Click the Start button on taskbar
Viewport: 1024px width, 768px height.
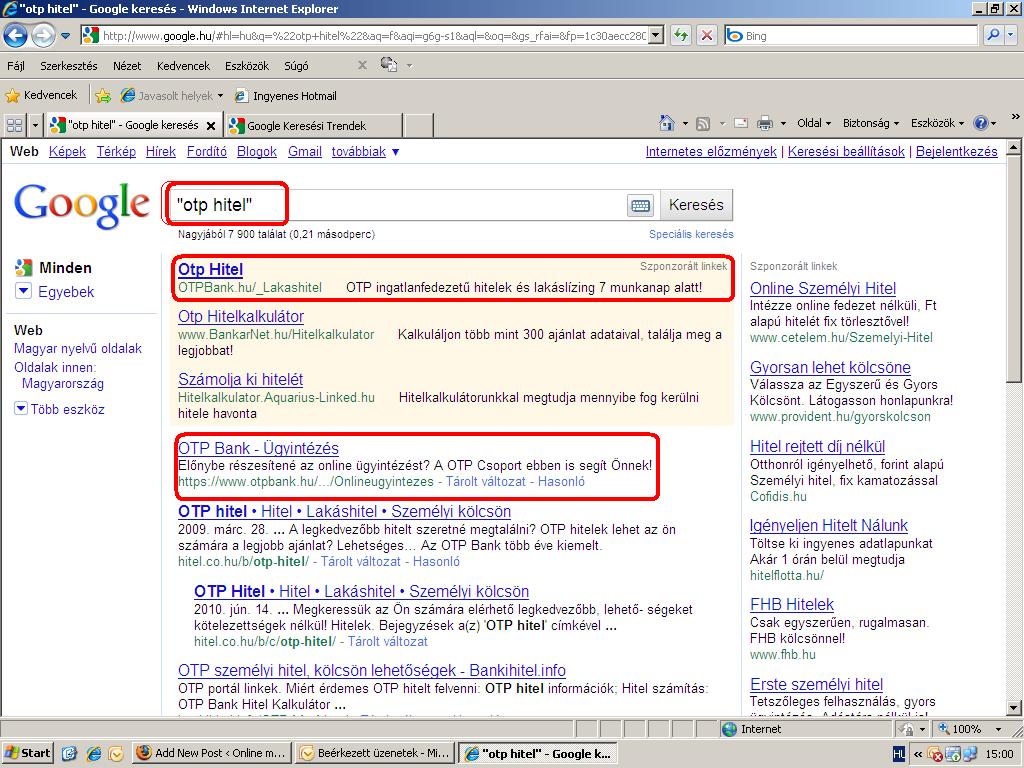point(28,753)
